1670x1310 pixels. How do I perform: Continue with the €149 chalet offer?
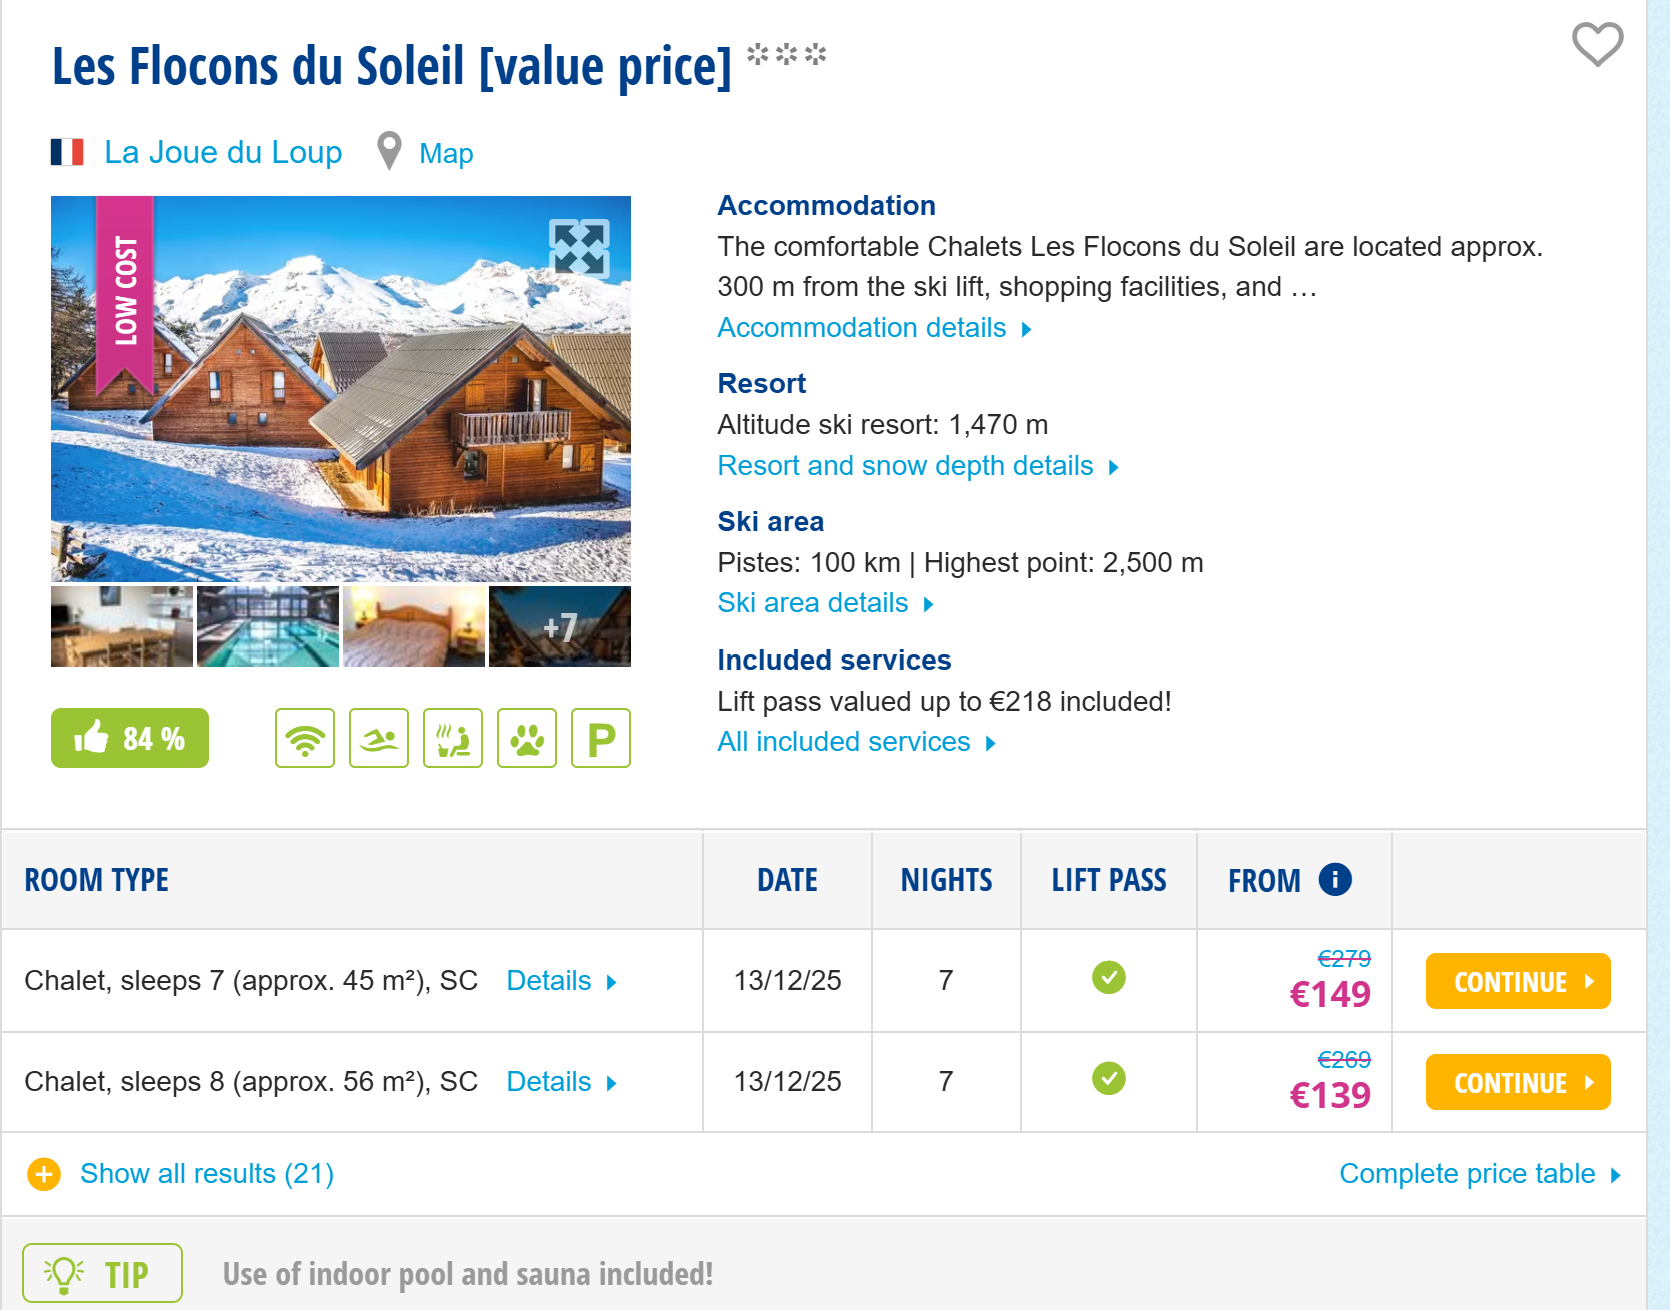tap(1518, 981)
